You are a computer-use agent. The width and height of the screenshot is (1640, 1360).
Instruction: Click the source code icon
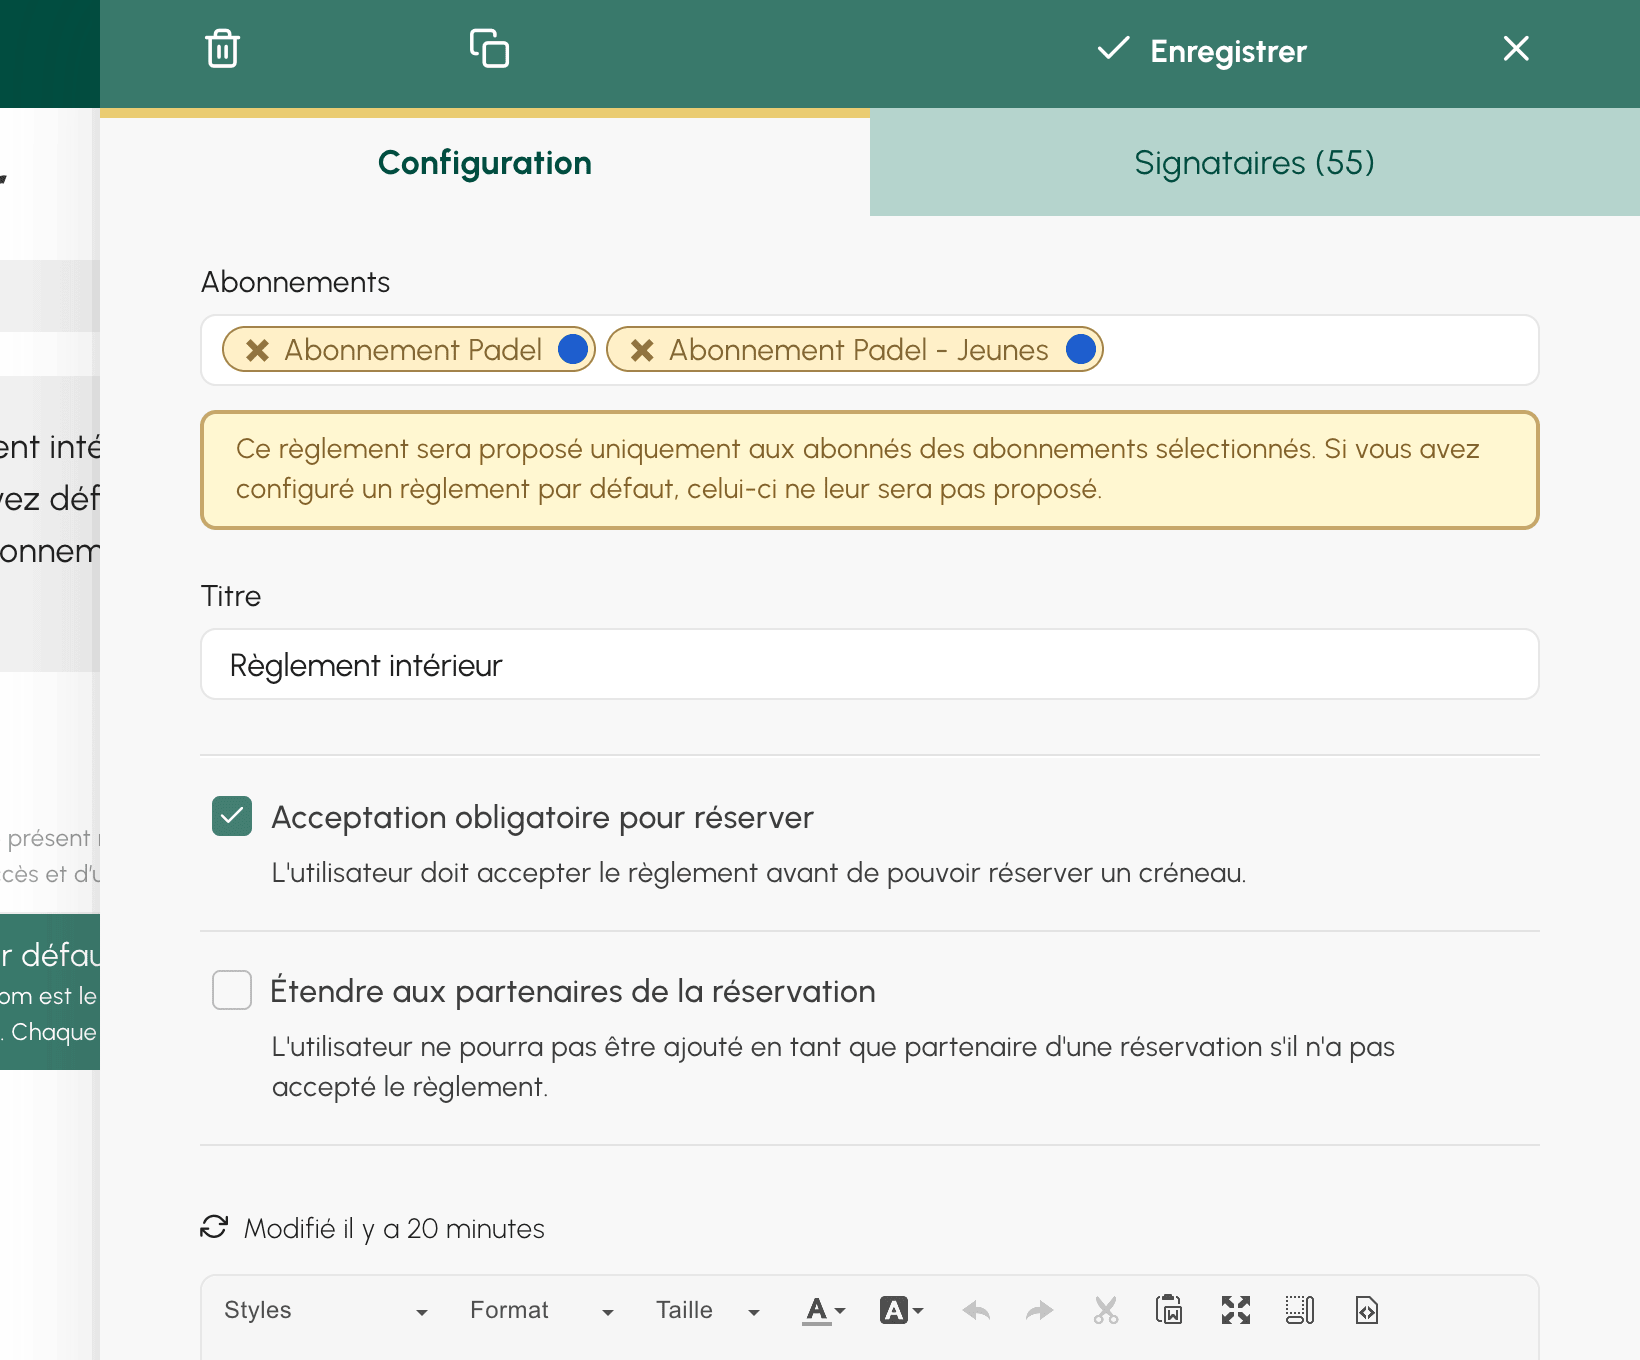1366,1310
